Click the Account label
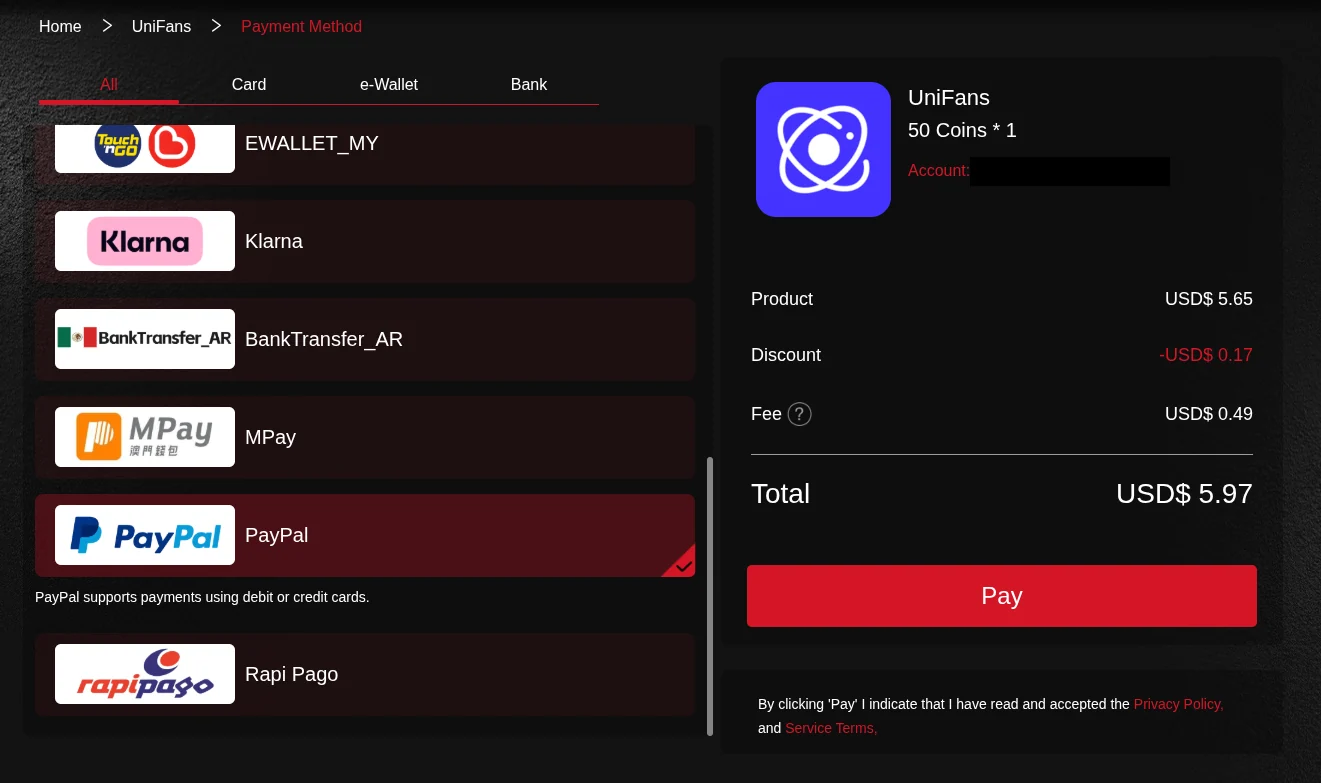This screenshot has width=1321, height=783. tap(939, 171)
